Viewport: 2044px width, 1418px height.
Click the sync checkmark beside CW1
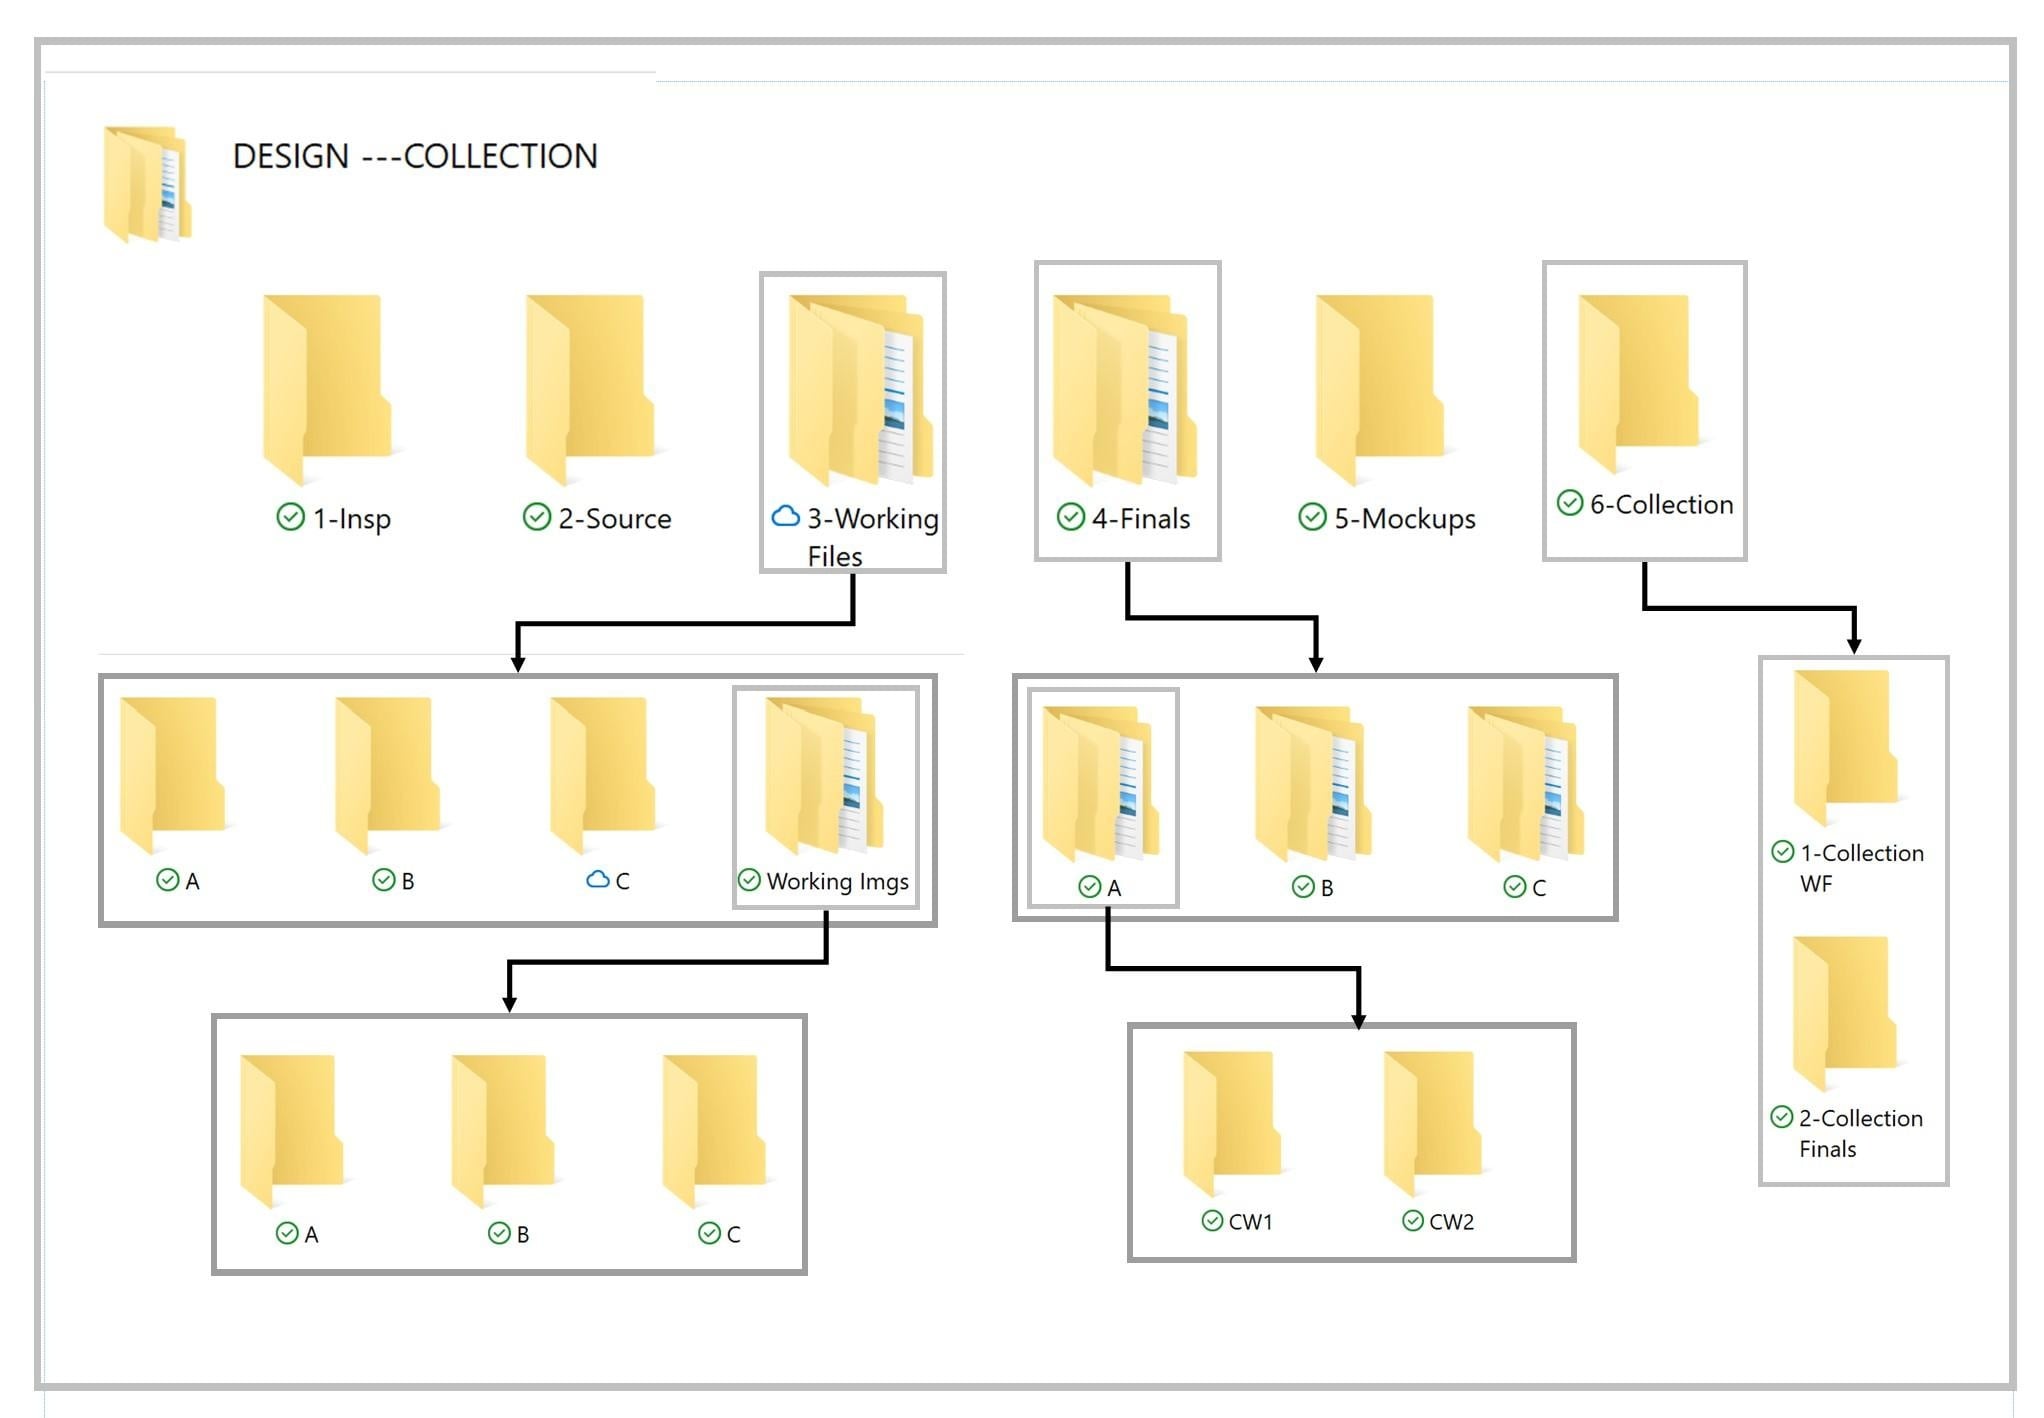point(1212,1220)
